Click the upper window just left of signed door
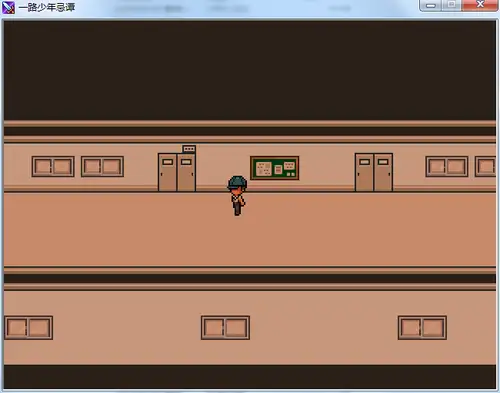 pos(102,166)
